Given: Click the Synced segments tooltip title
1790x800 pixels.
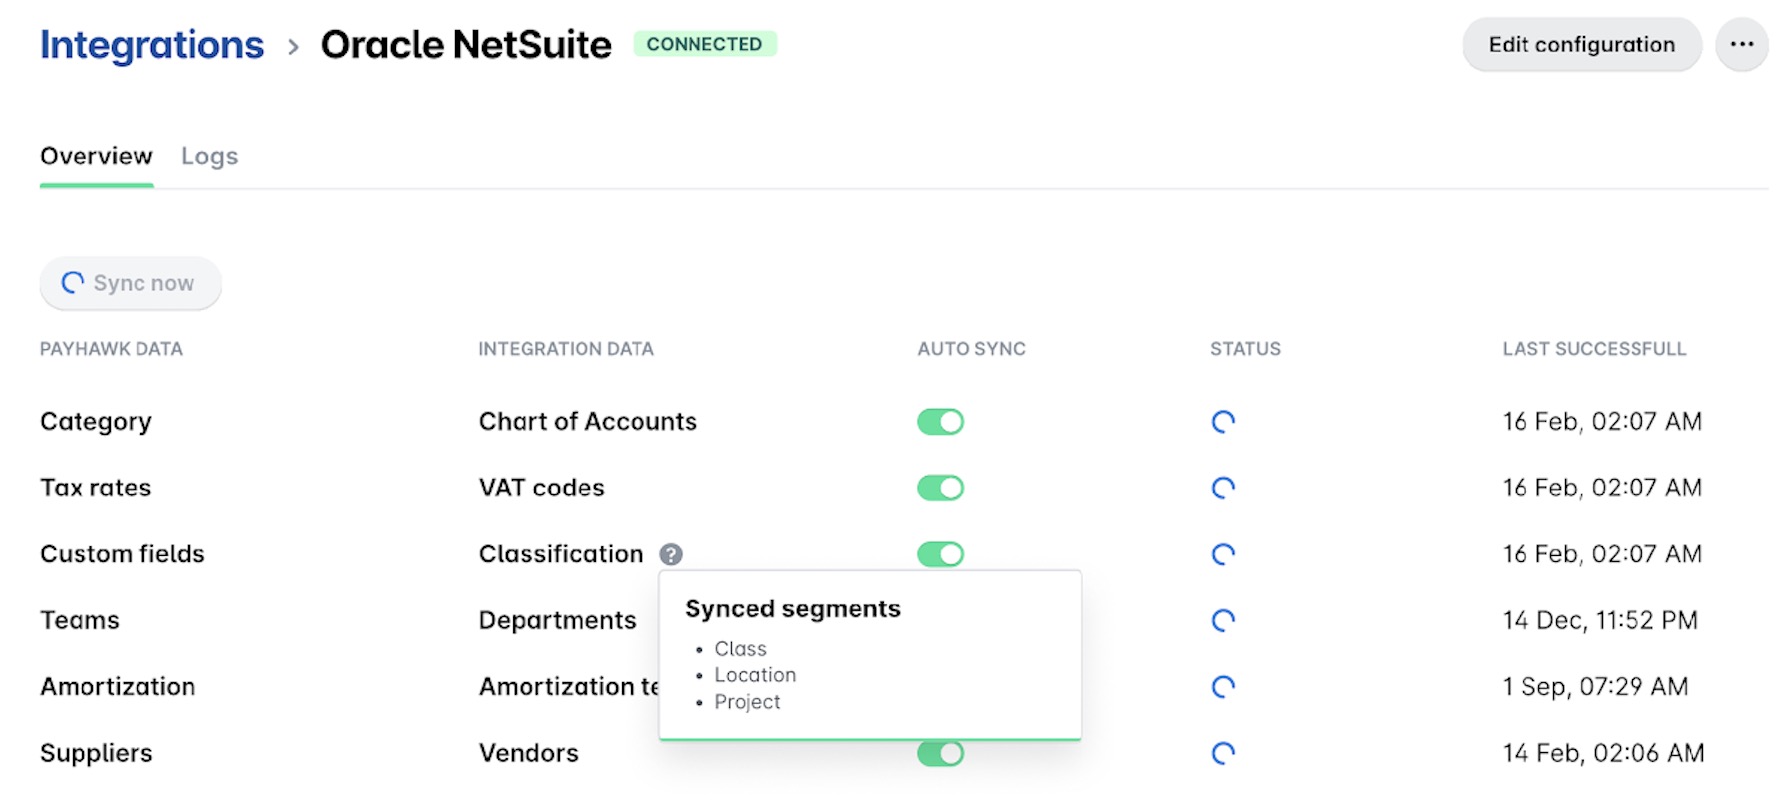Looking at the screenshot, I should (792, 609).
